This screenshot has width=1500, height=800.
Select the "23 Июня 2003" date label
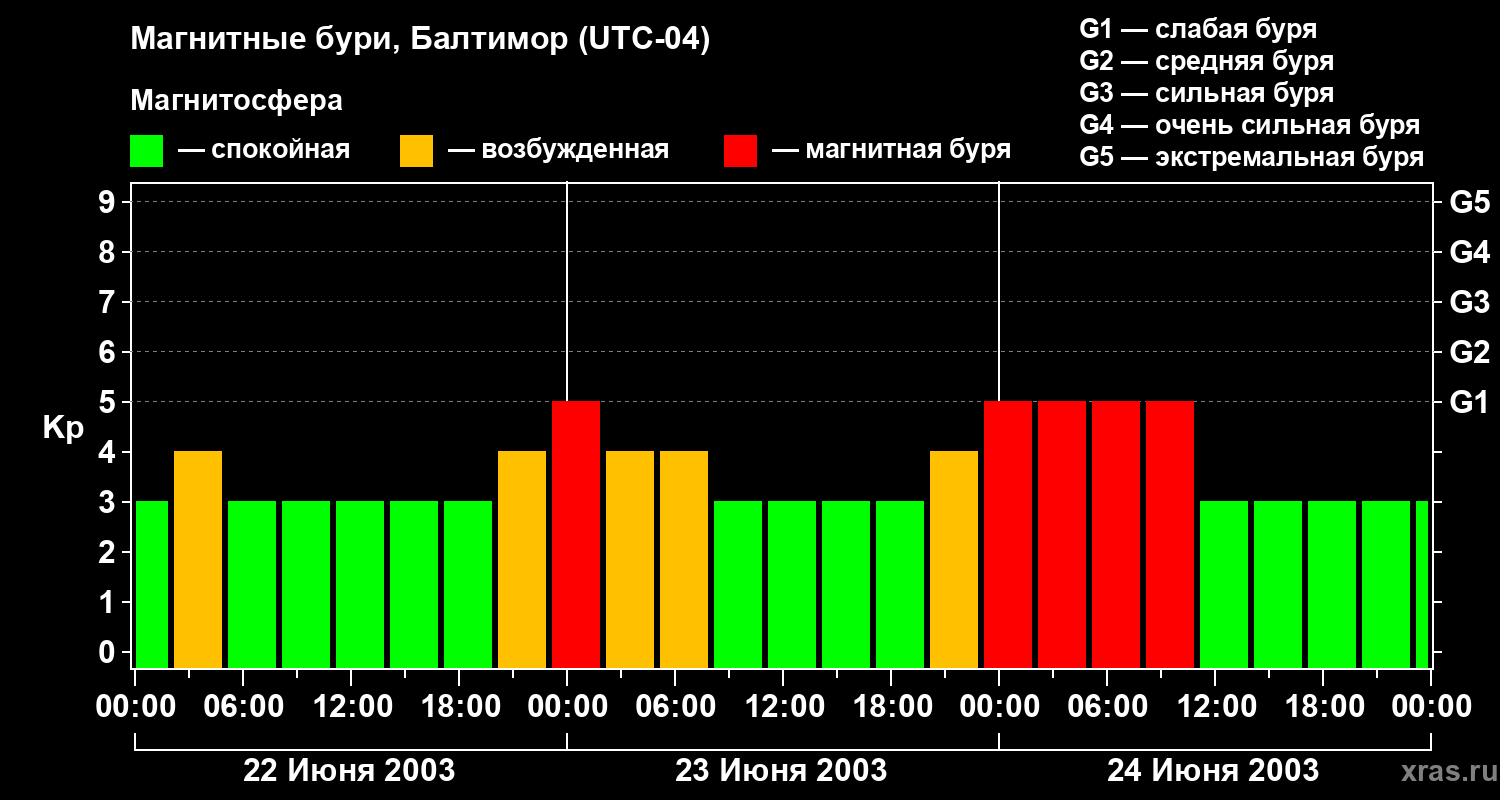click(781, 771)
